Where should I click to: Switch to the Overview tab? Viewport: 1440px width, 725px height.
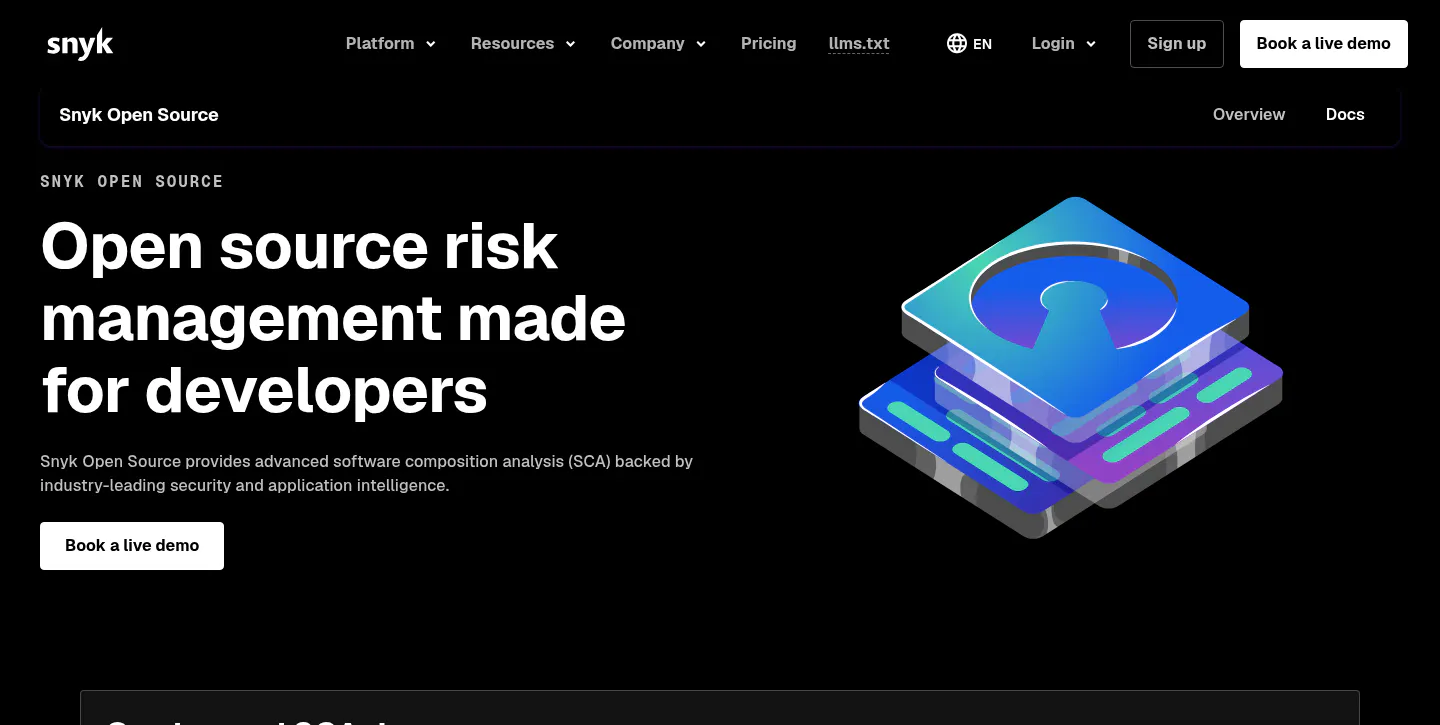[1249, 115]
